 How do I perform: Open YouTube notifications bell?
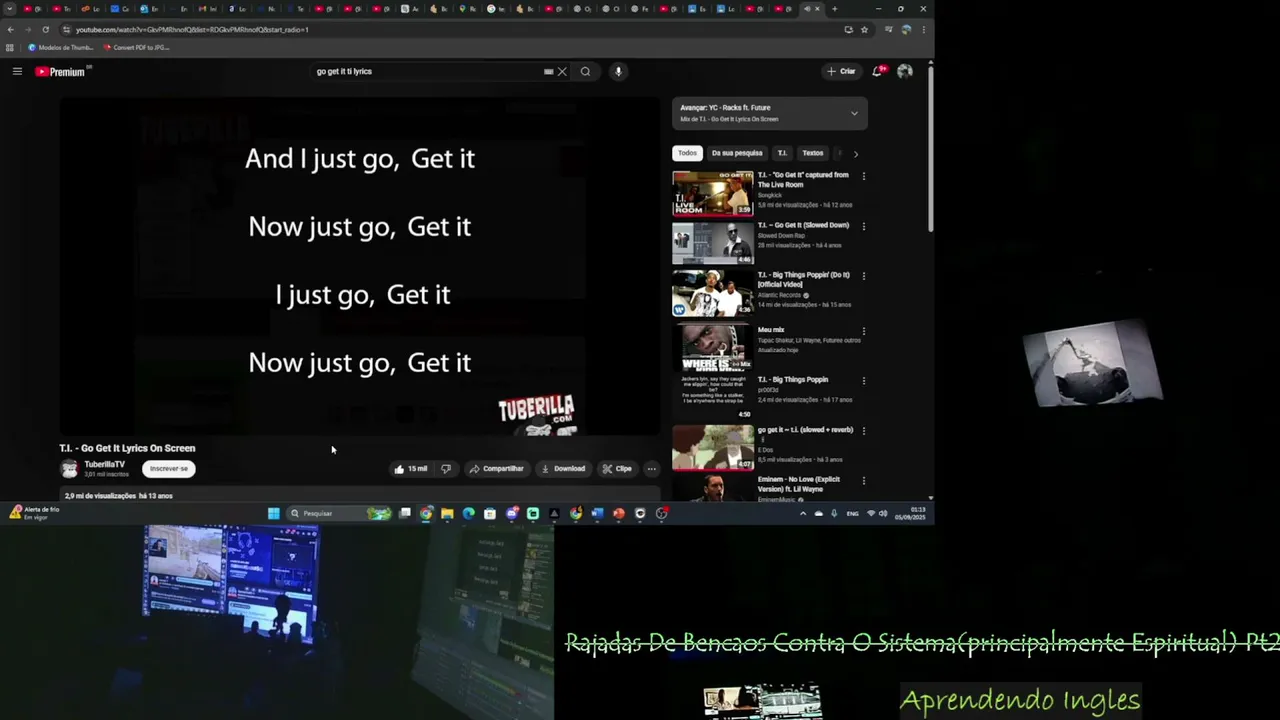point(877,71)
